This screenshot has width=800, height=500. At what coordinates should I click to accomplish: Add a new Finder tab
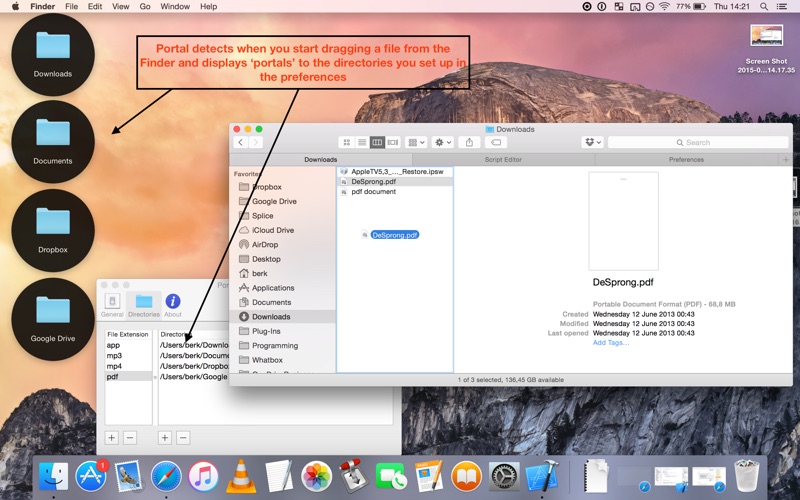click(x=786, y=160)
